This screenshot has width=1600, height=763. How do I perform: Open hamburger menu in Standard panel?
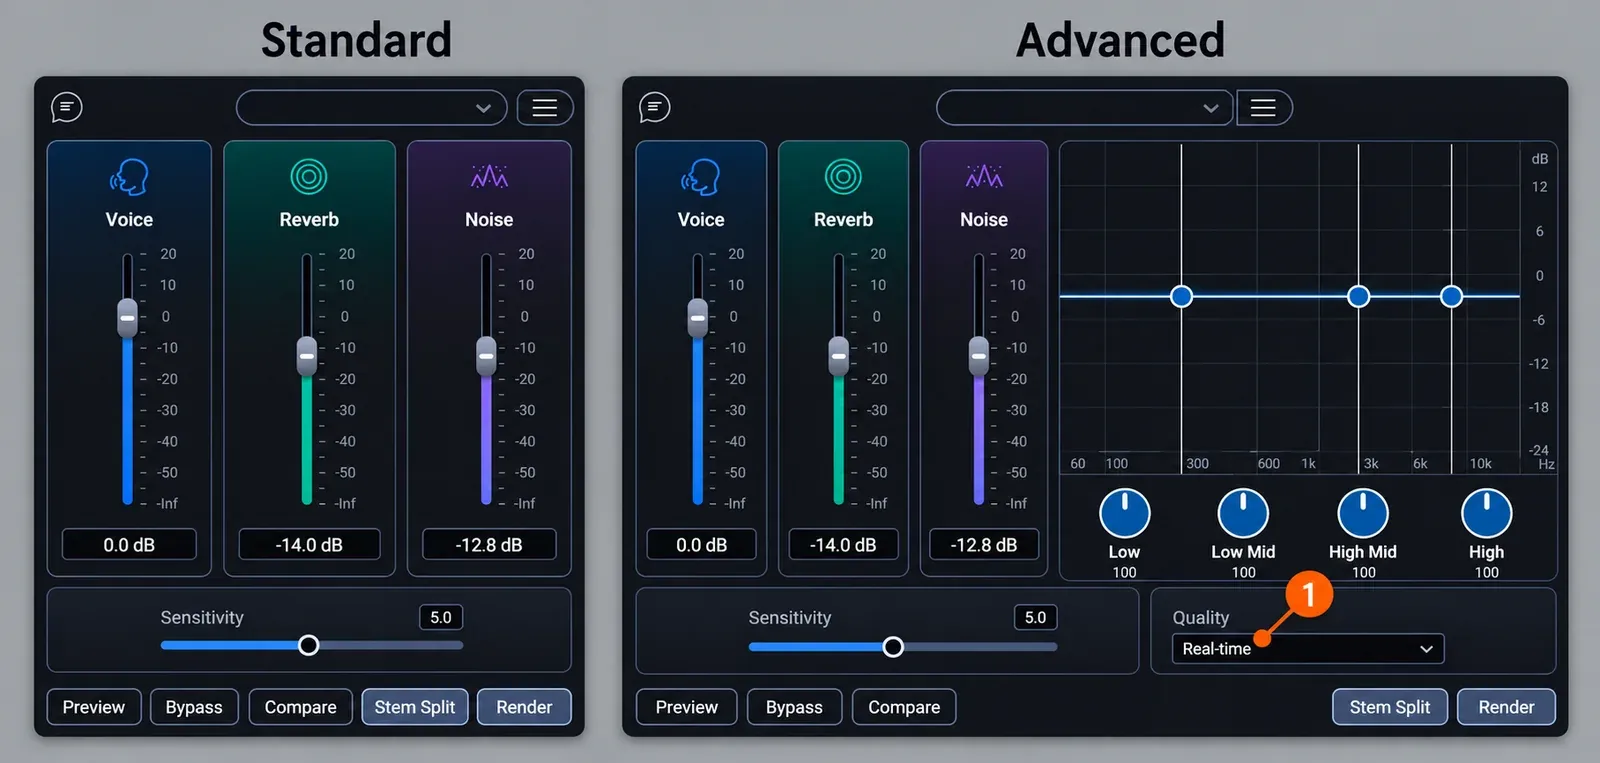pos(545,108)
